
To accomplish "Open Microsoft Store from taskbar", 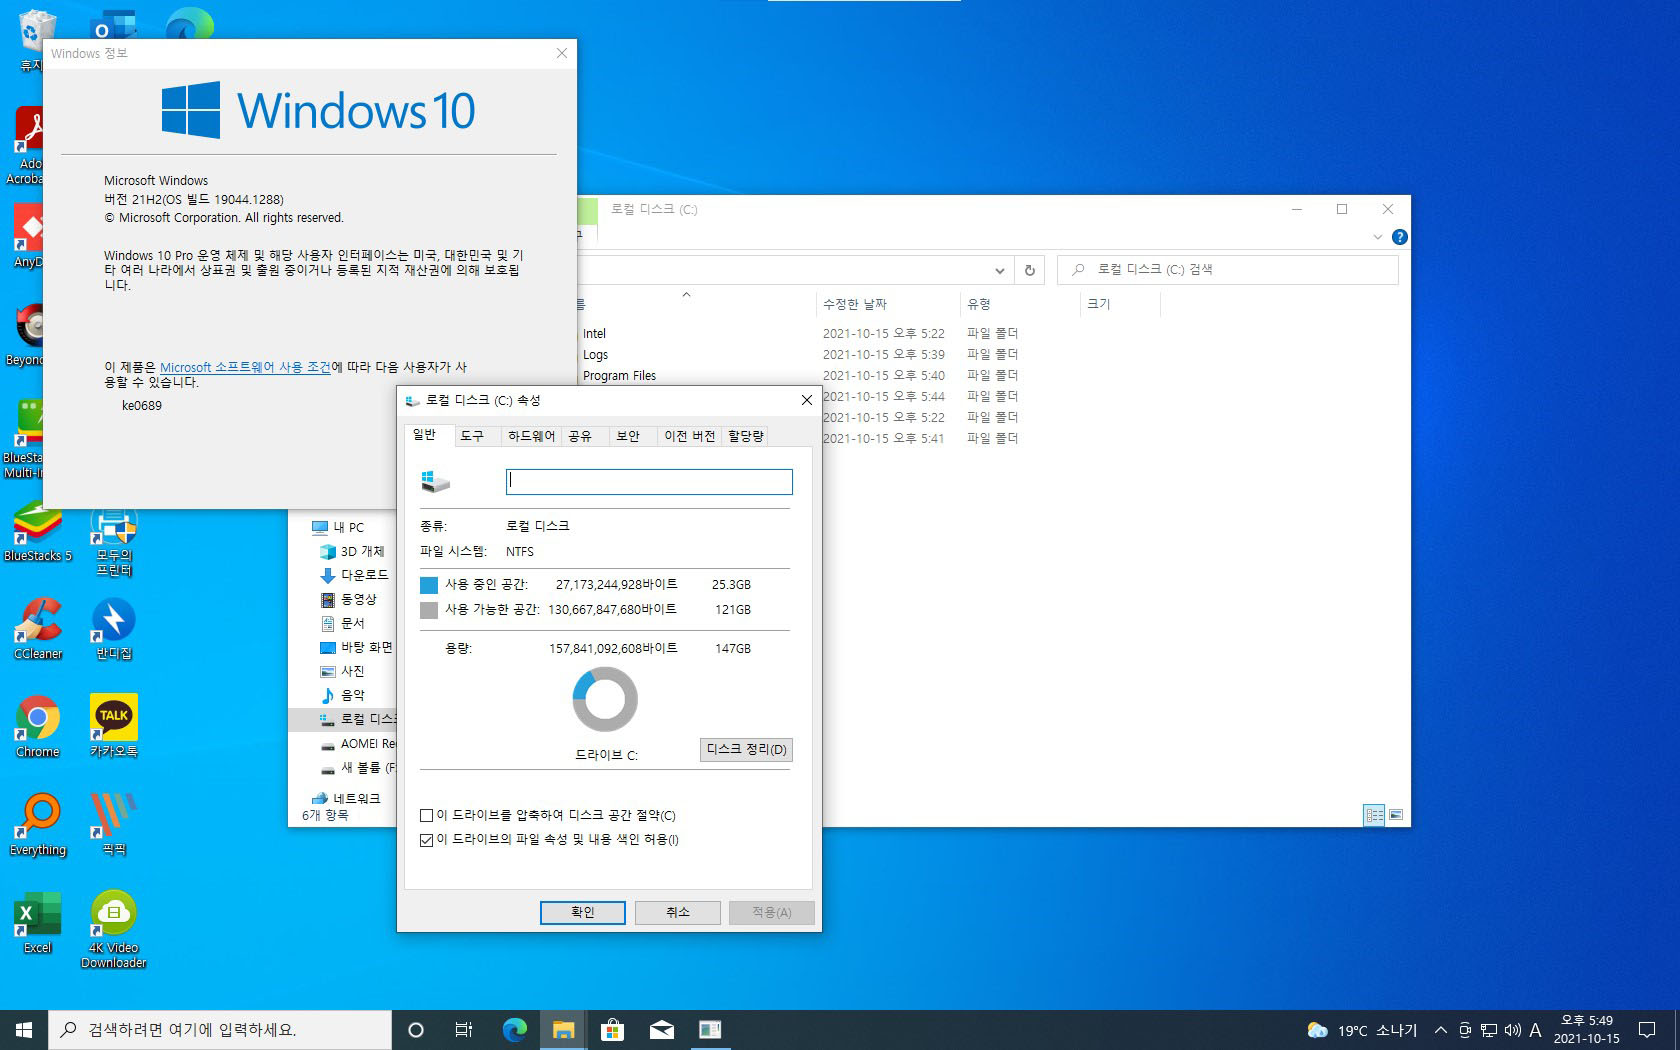I will click(612, 1030).
